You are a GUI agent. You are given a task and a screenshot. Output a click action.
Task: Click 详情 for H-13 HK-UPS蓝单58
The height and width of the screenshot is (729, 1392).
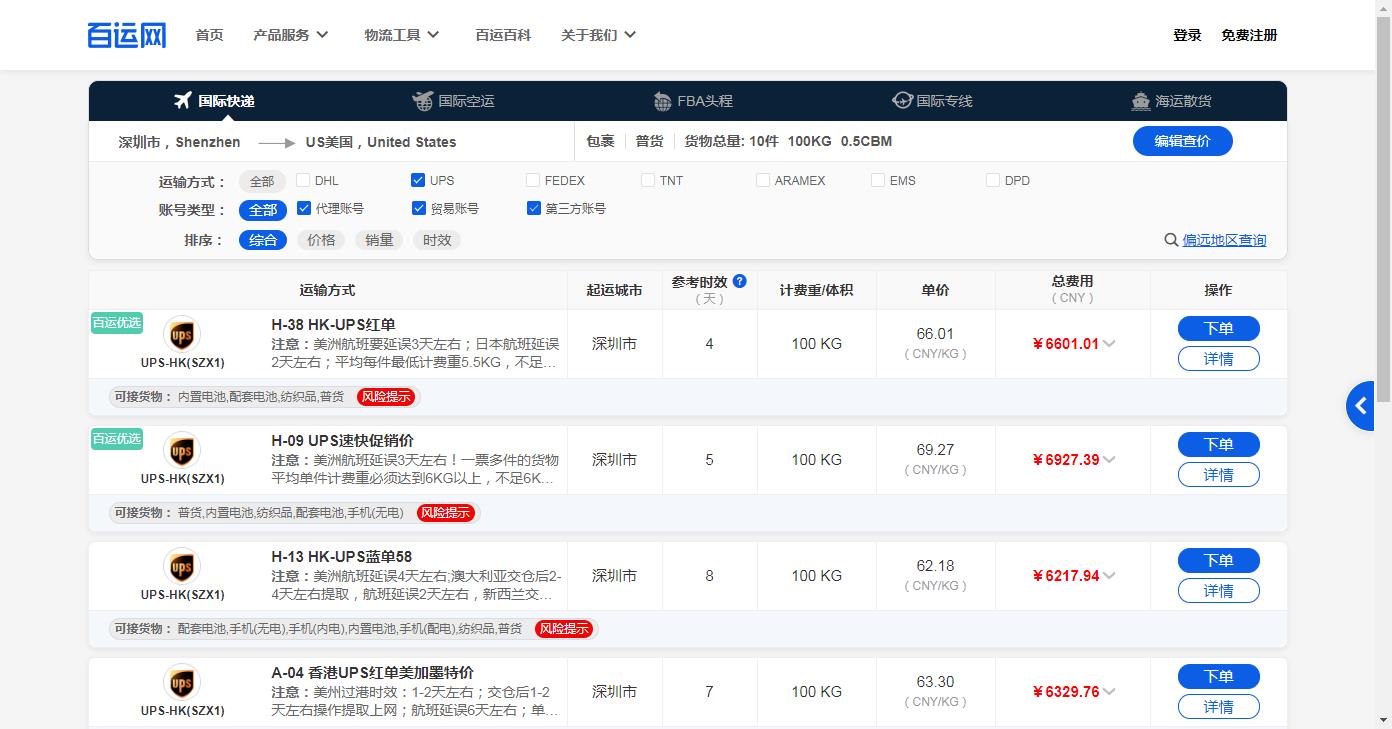tap(1218, 591)
